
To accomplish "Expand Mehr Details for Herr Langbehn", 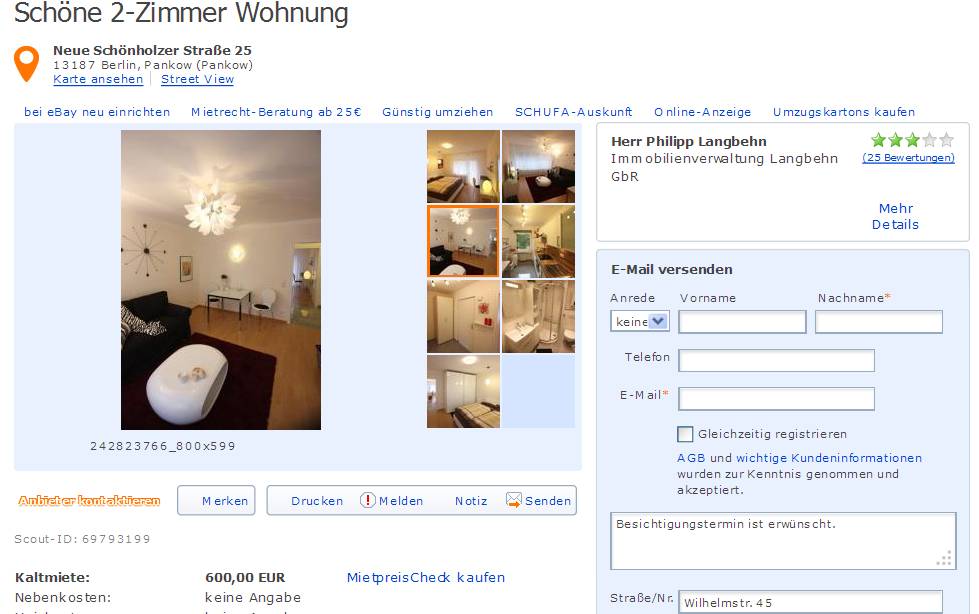I will tap(895, 216).
